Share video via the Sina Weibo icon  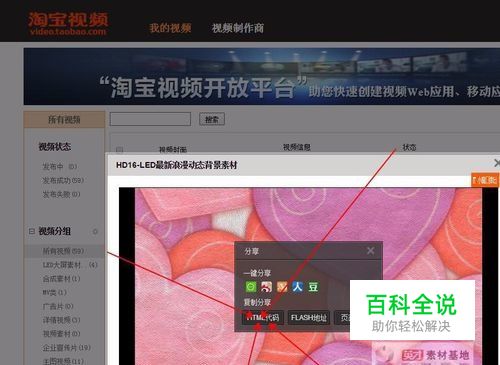click(266, 286)
